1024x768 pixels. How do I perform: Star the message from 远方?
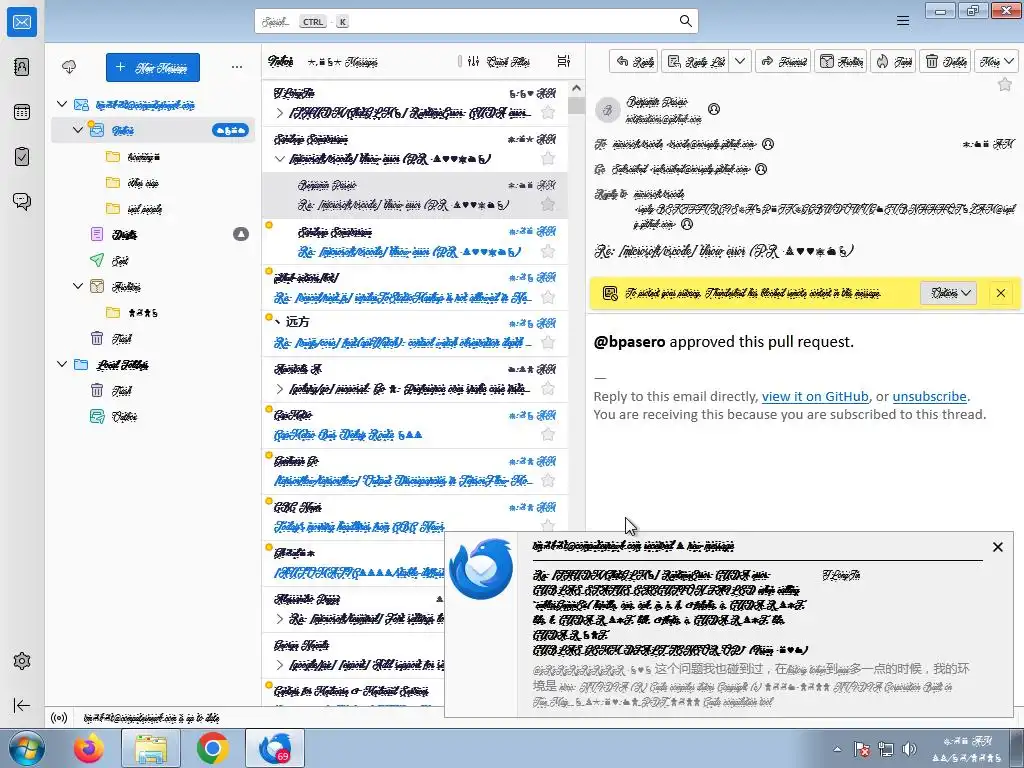(548, 342)
